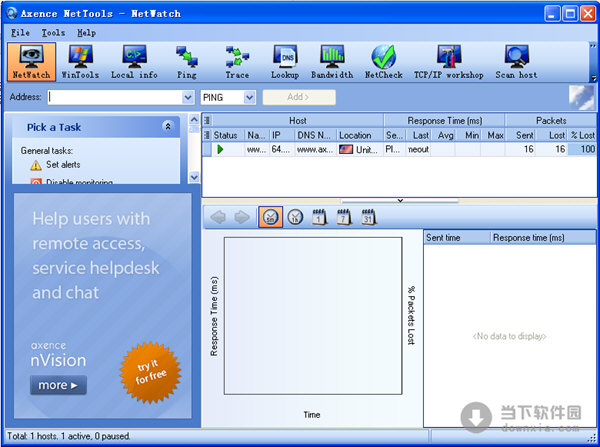600x447 pixels.
Task: Click the United States flag icon in Location
Action: click(346, 149)
